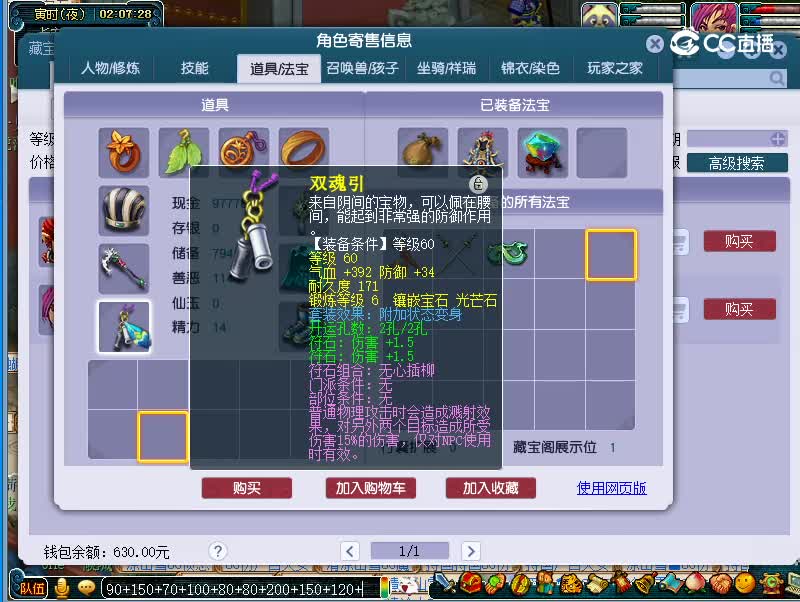Open the pink-haired character portrait
This screenshot has width=800, height=602.
point(714,15)
